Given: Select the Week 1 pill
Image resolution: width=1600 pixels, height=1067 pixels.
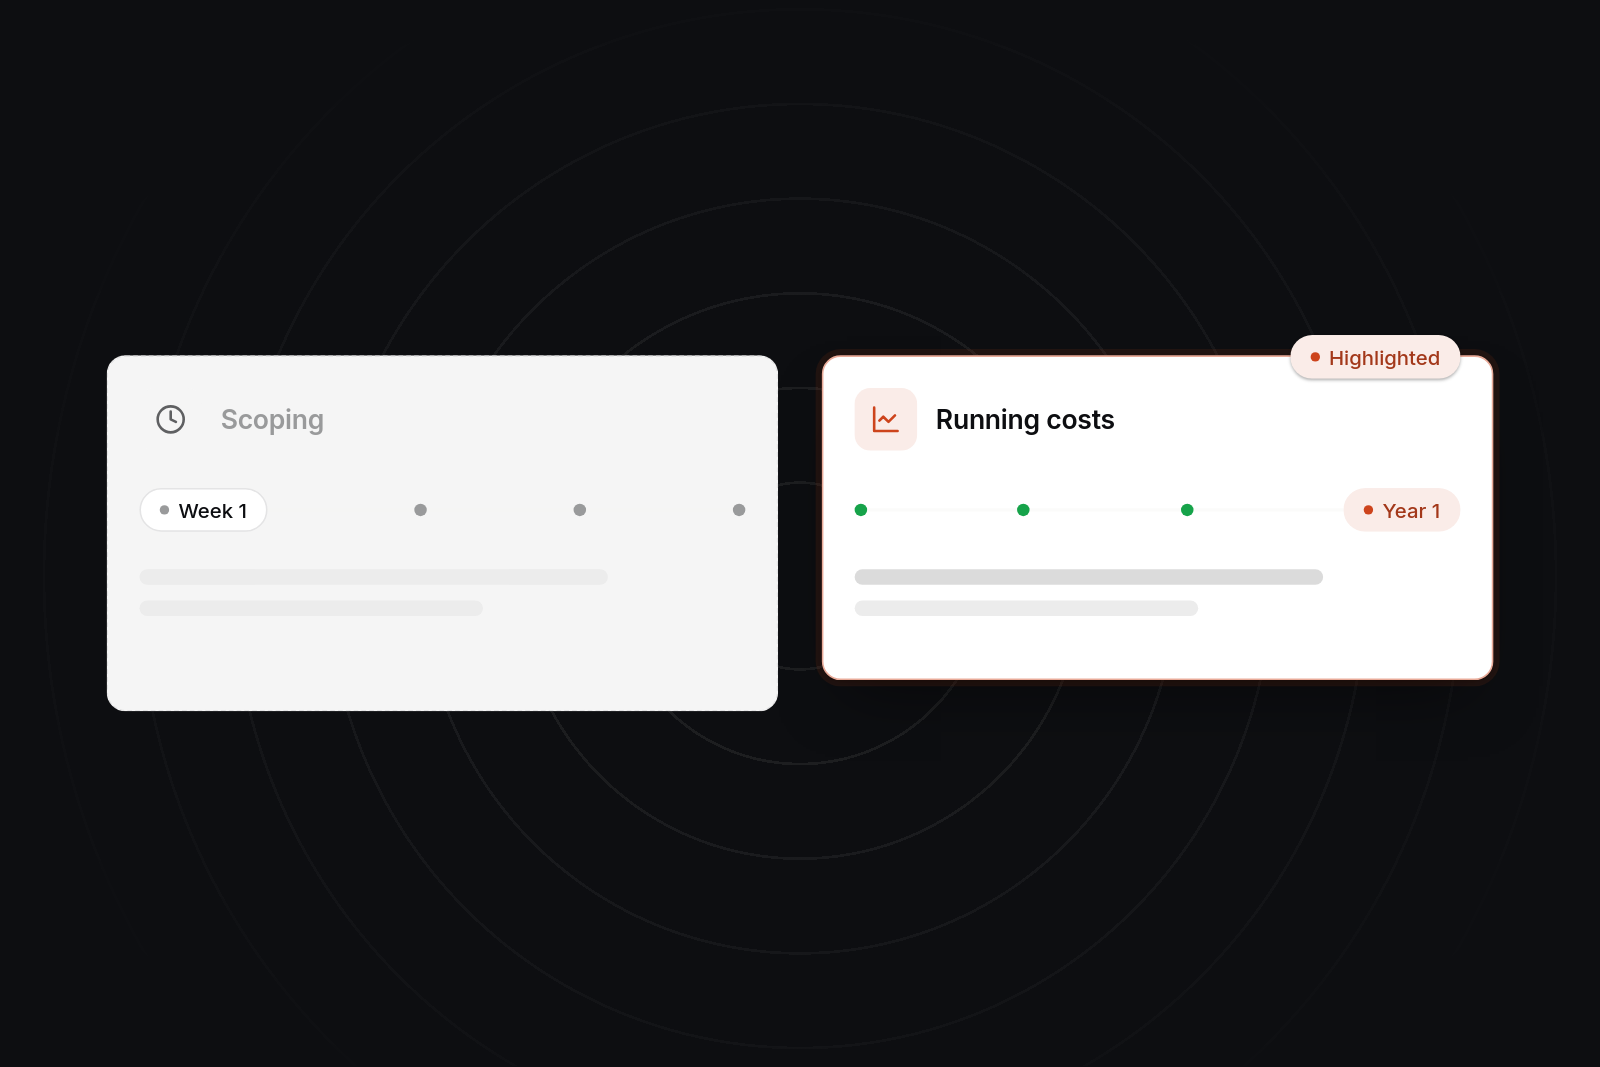Looking at the screenshot, I should (203, 510).
